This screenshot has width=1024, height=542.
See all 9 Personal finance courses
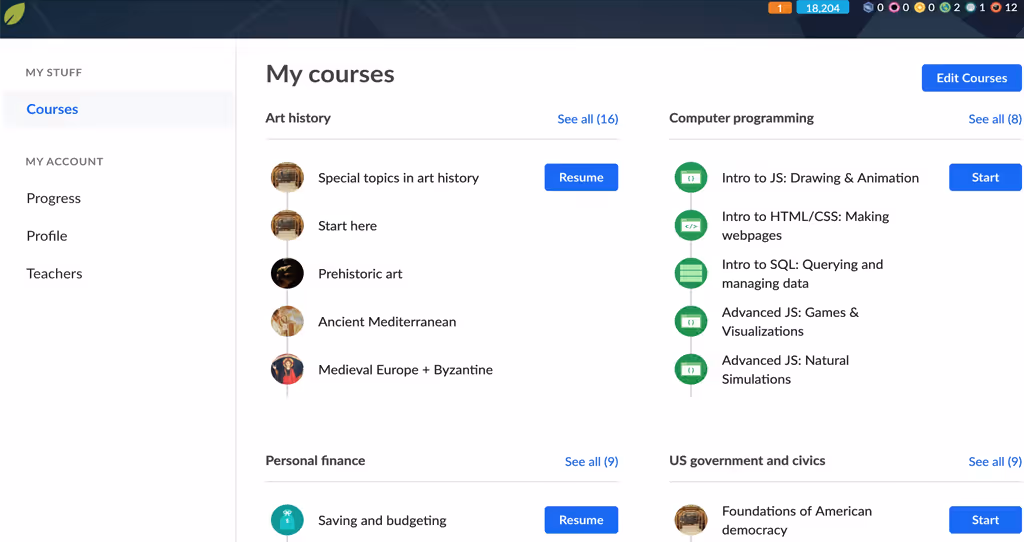[592, 462]
